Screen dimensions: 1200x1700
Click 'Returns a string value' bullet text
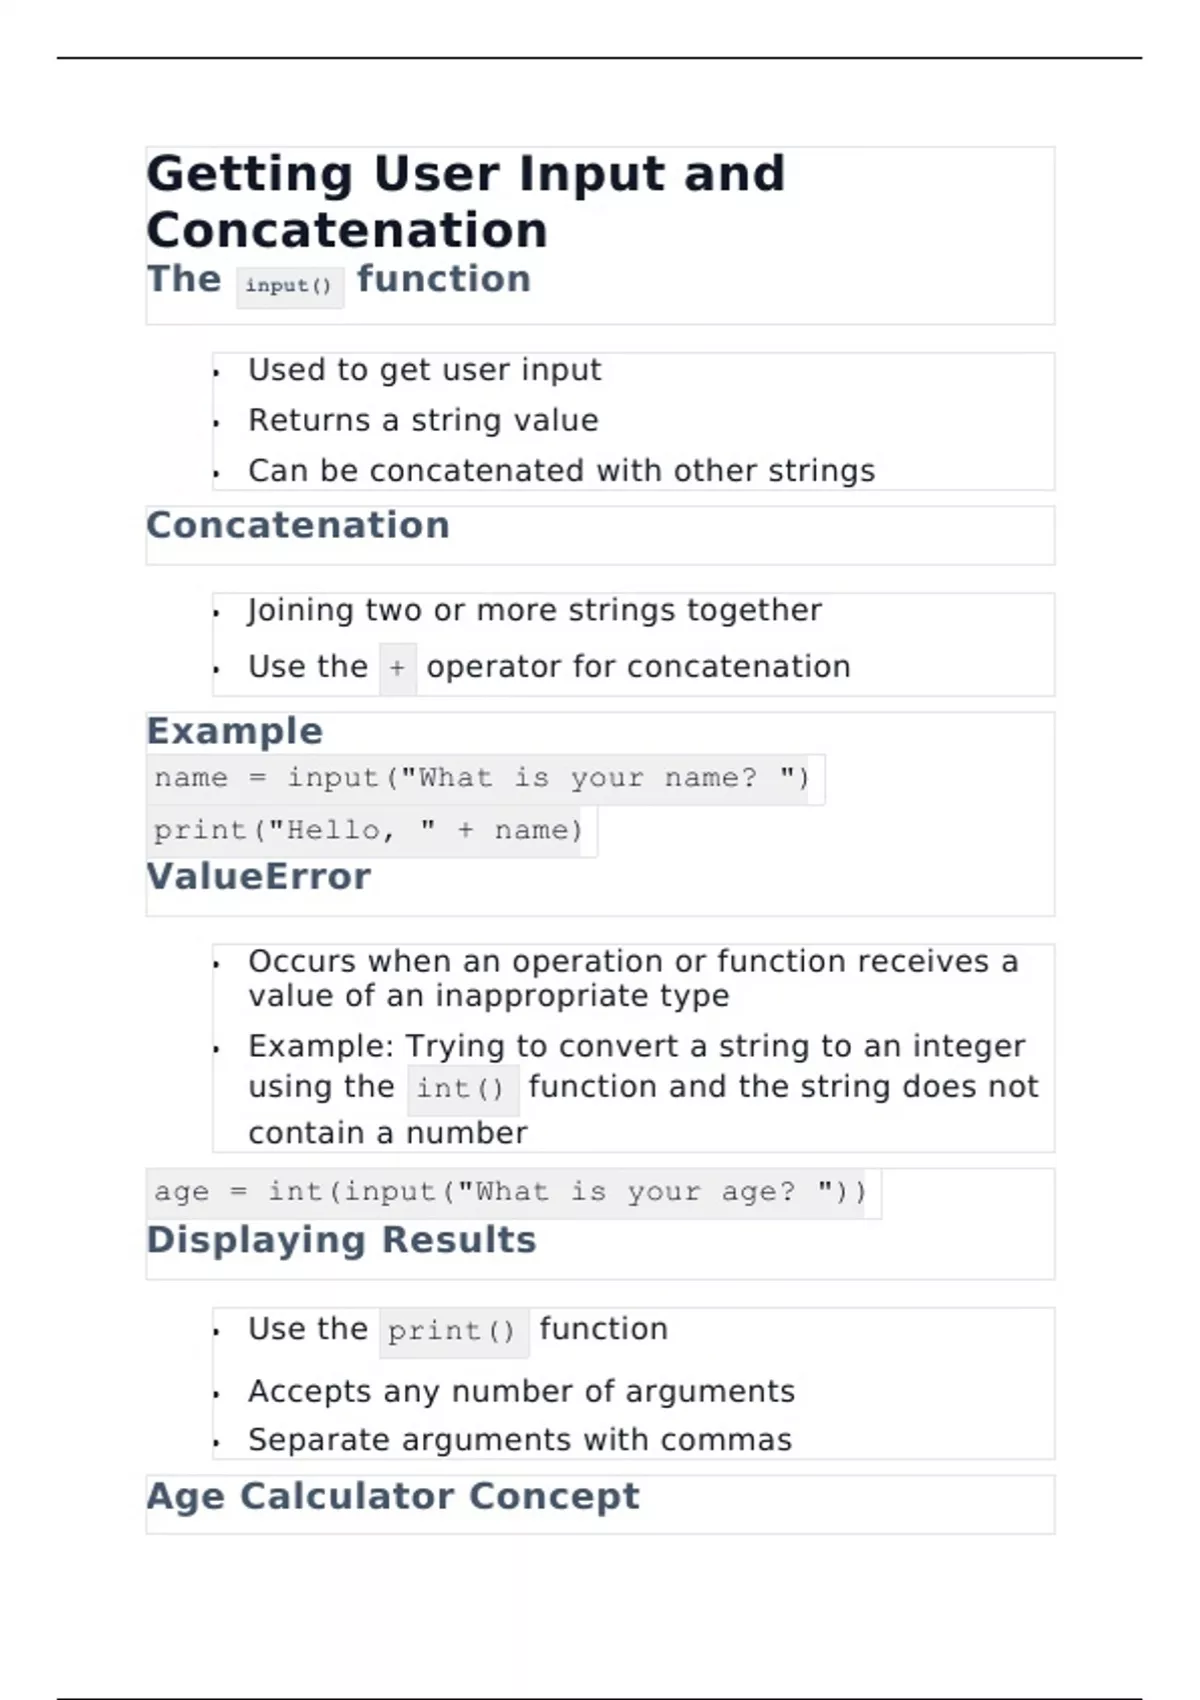(x=423, y=420)
